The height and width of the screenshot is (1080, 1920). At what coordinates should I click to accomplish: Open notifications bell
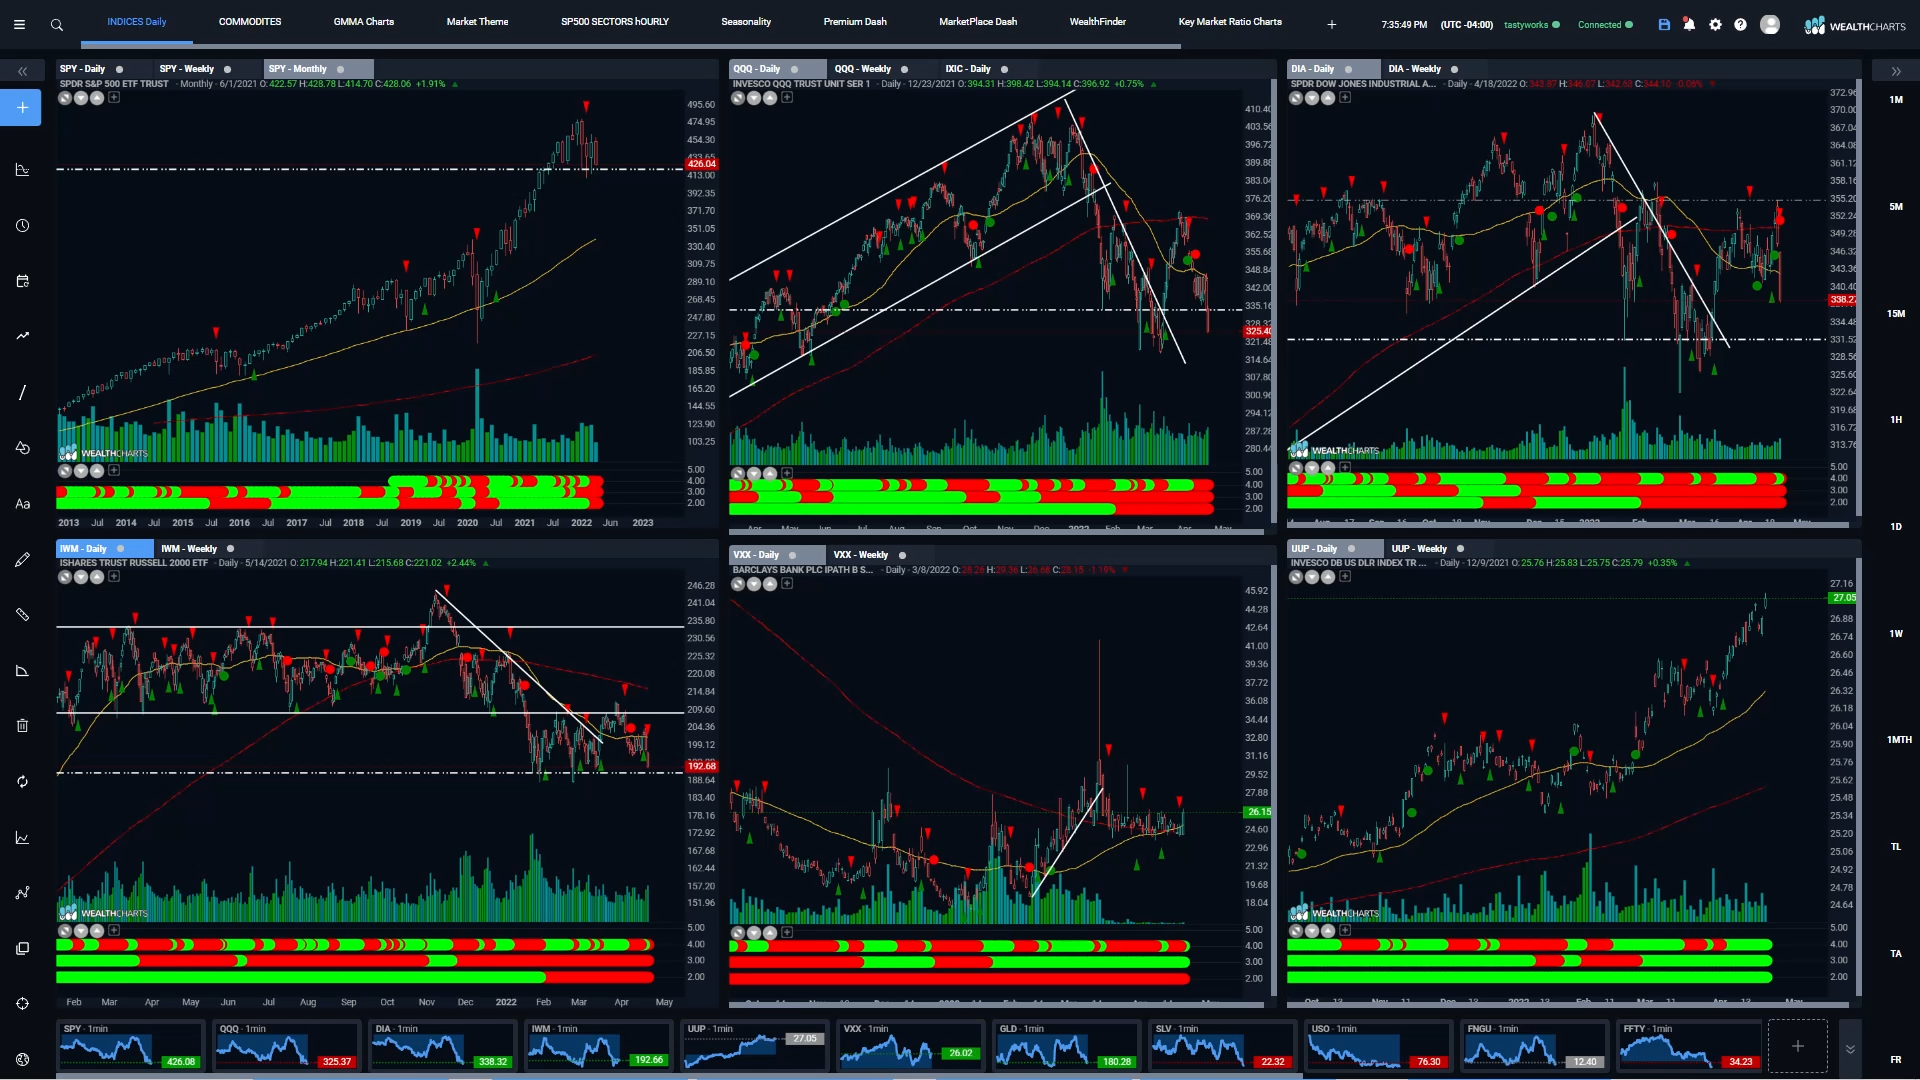1689,25
